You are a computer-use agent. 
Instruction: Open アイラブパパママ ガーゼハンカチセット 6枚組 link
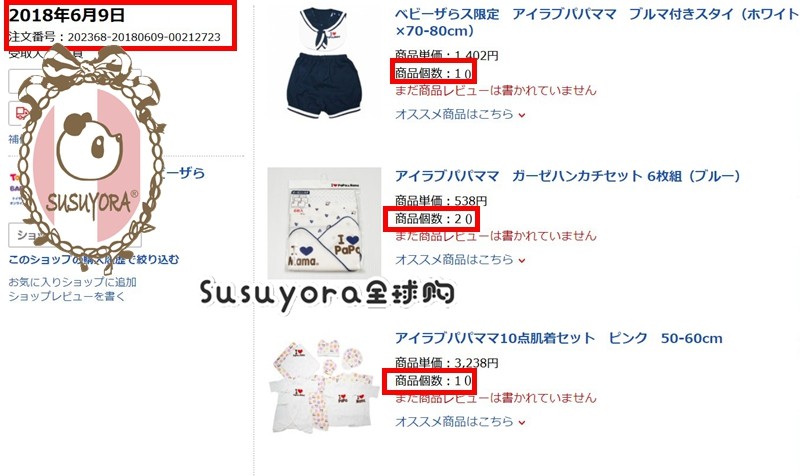click(567, 176)
